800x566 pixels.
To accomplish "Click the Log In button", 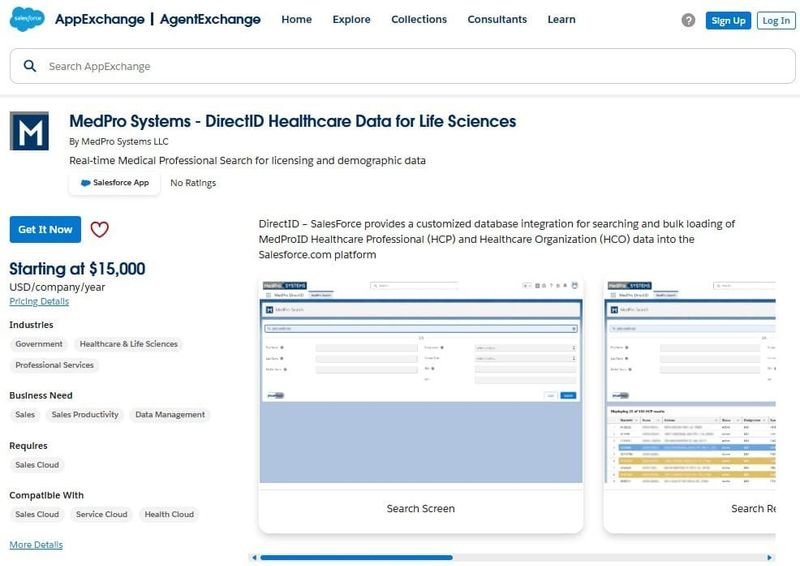I will click(x=776, y=20).
